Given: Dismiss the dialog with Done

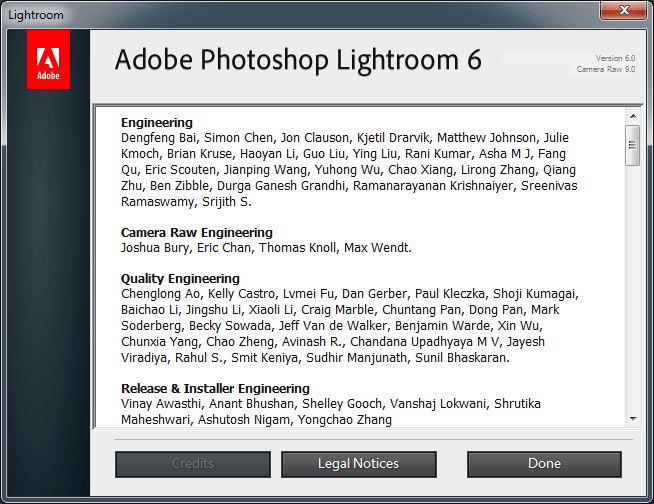Looking at the screenshot, I should click(x=544, y=464).
